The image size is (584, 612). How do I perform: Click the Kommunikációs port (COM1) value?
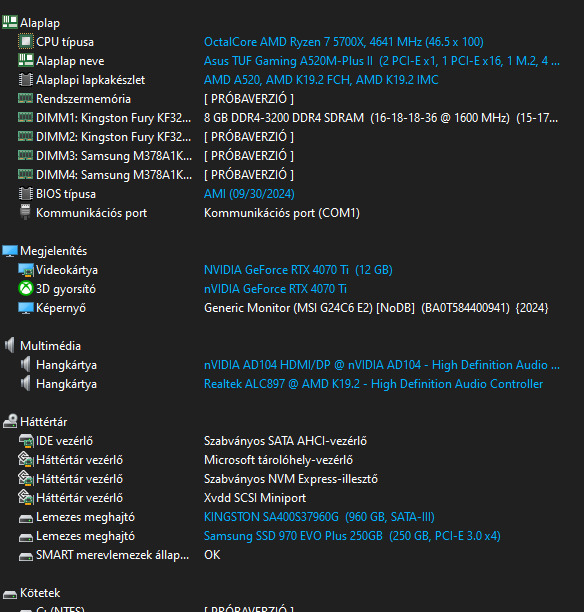pos(282,213)
